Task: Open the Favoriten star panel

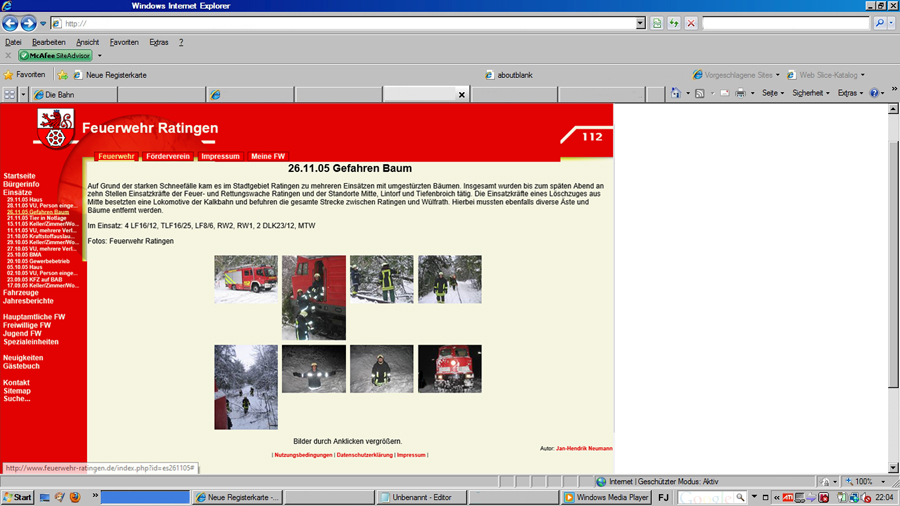Action: tap(24, 75)
